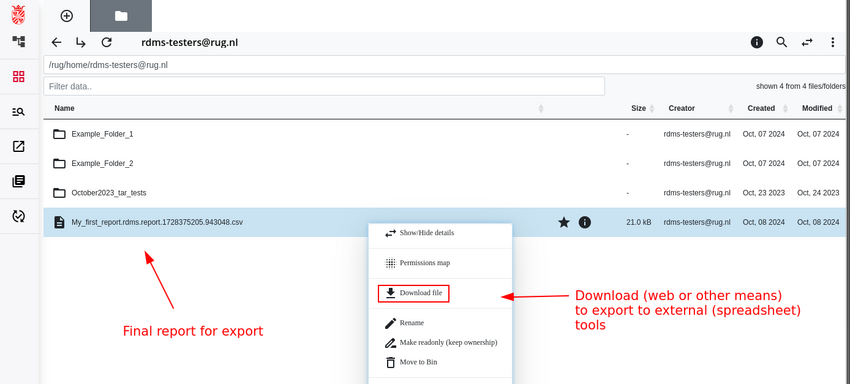Sort by Size column header
850x384 pixels.
(639, 108)
